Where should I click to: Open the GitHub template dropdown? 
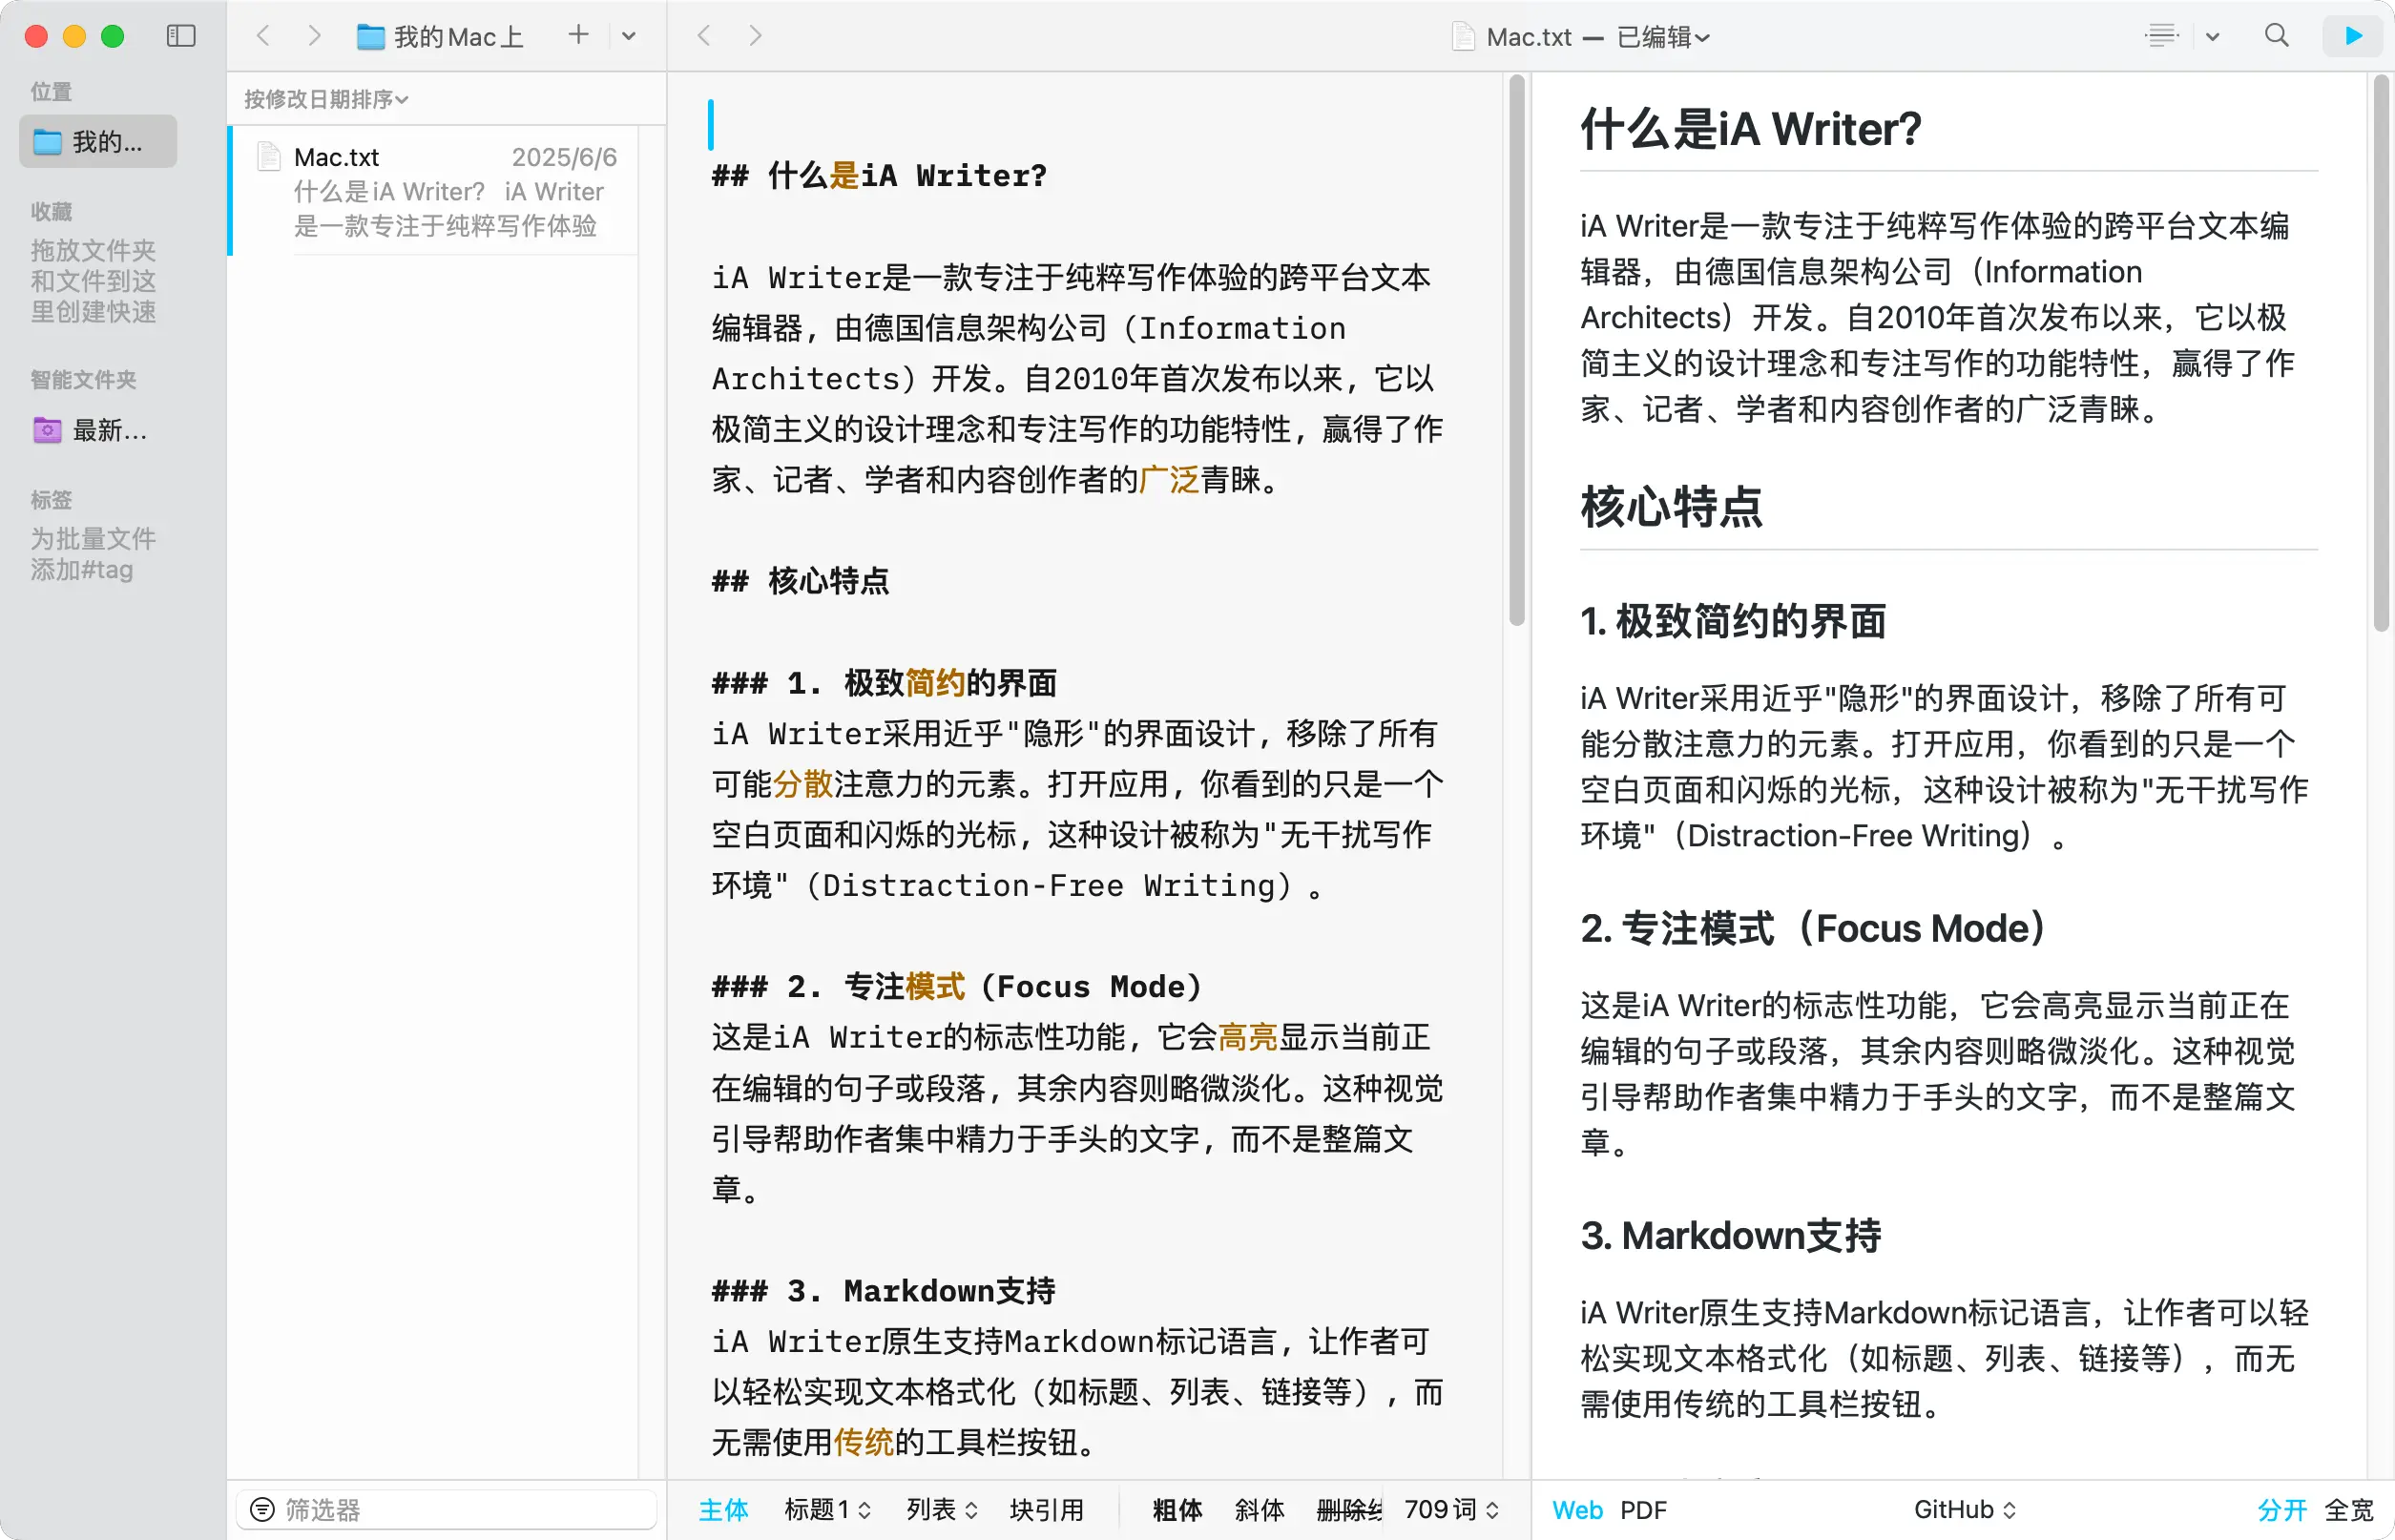[1965, 1509]
